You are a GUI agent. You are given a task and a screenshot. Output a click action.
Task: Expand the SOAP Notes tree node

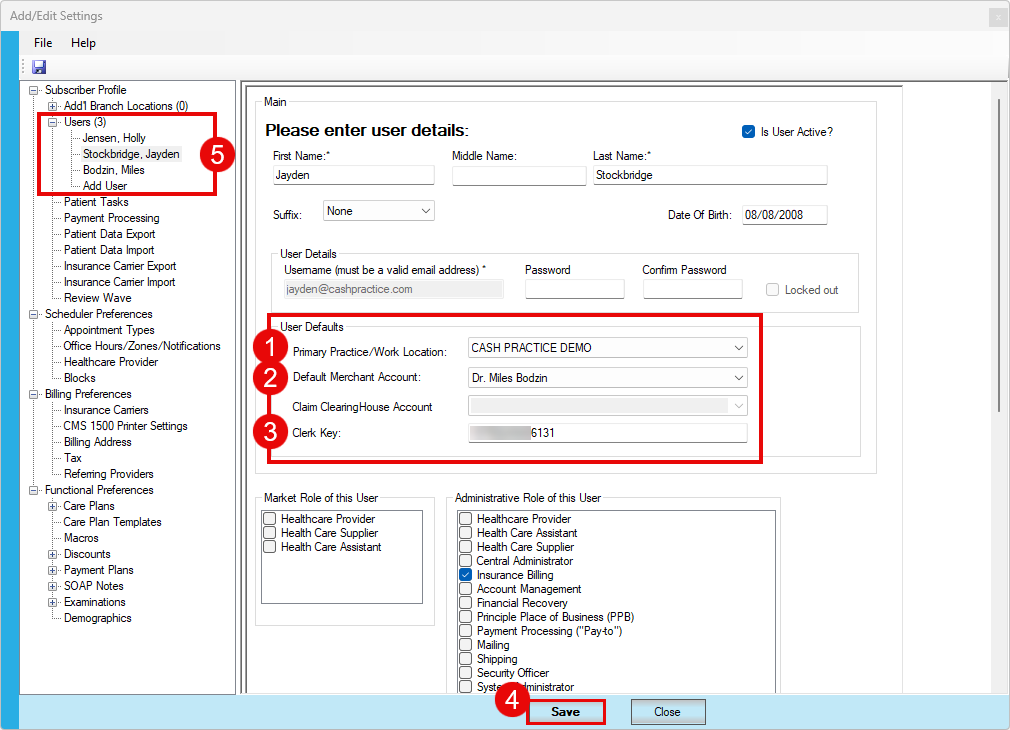53,586
